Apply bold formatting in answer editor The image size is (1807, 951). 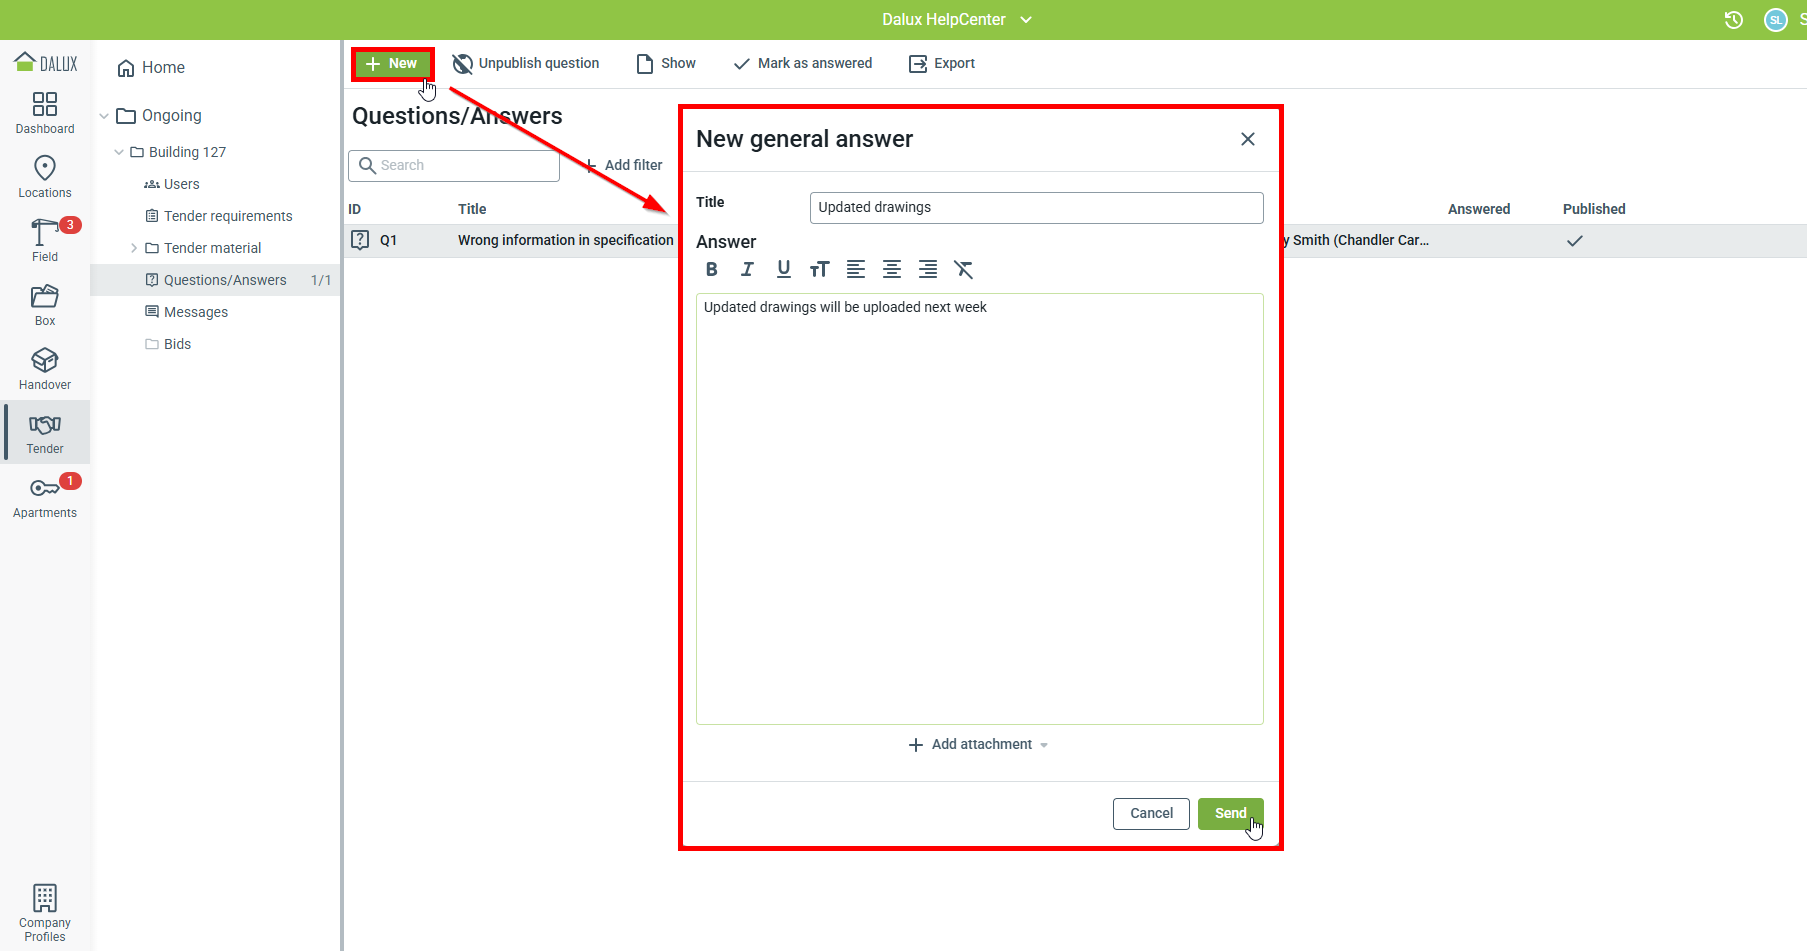coord(711,269)
